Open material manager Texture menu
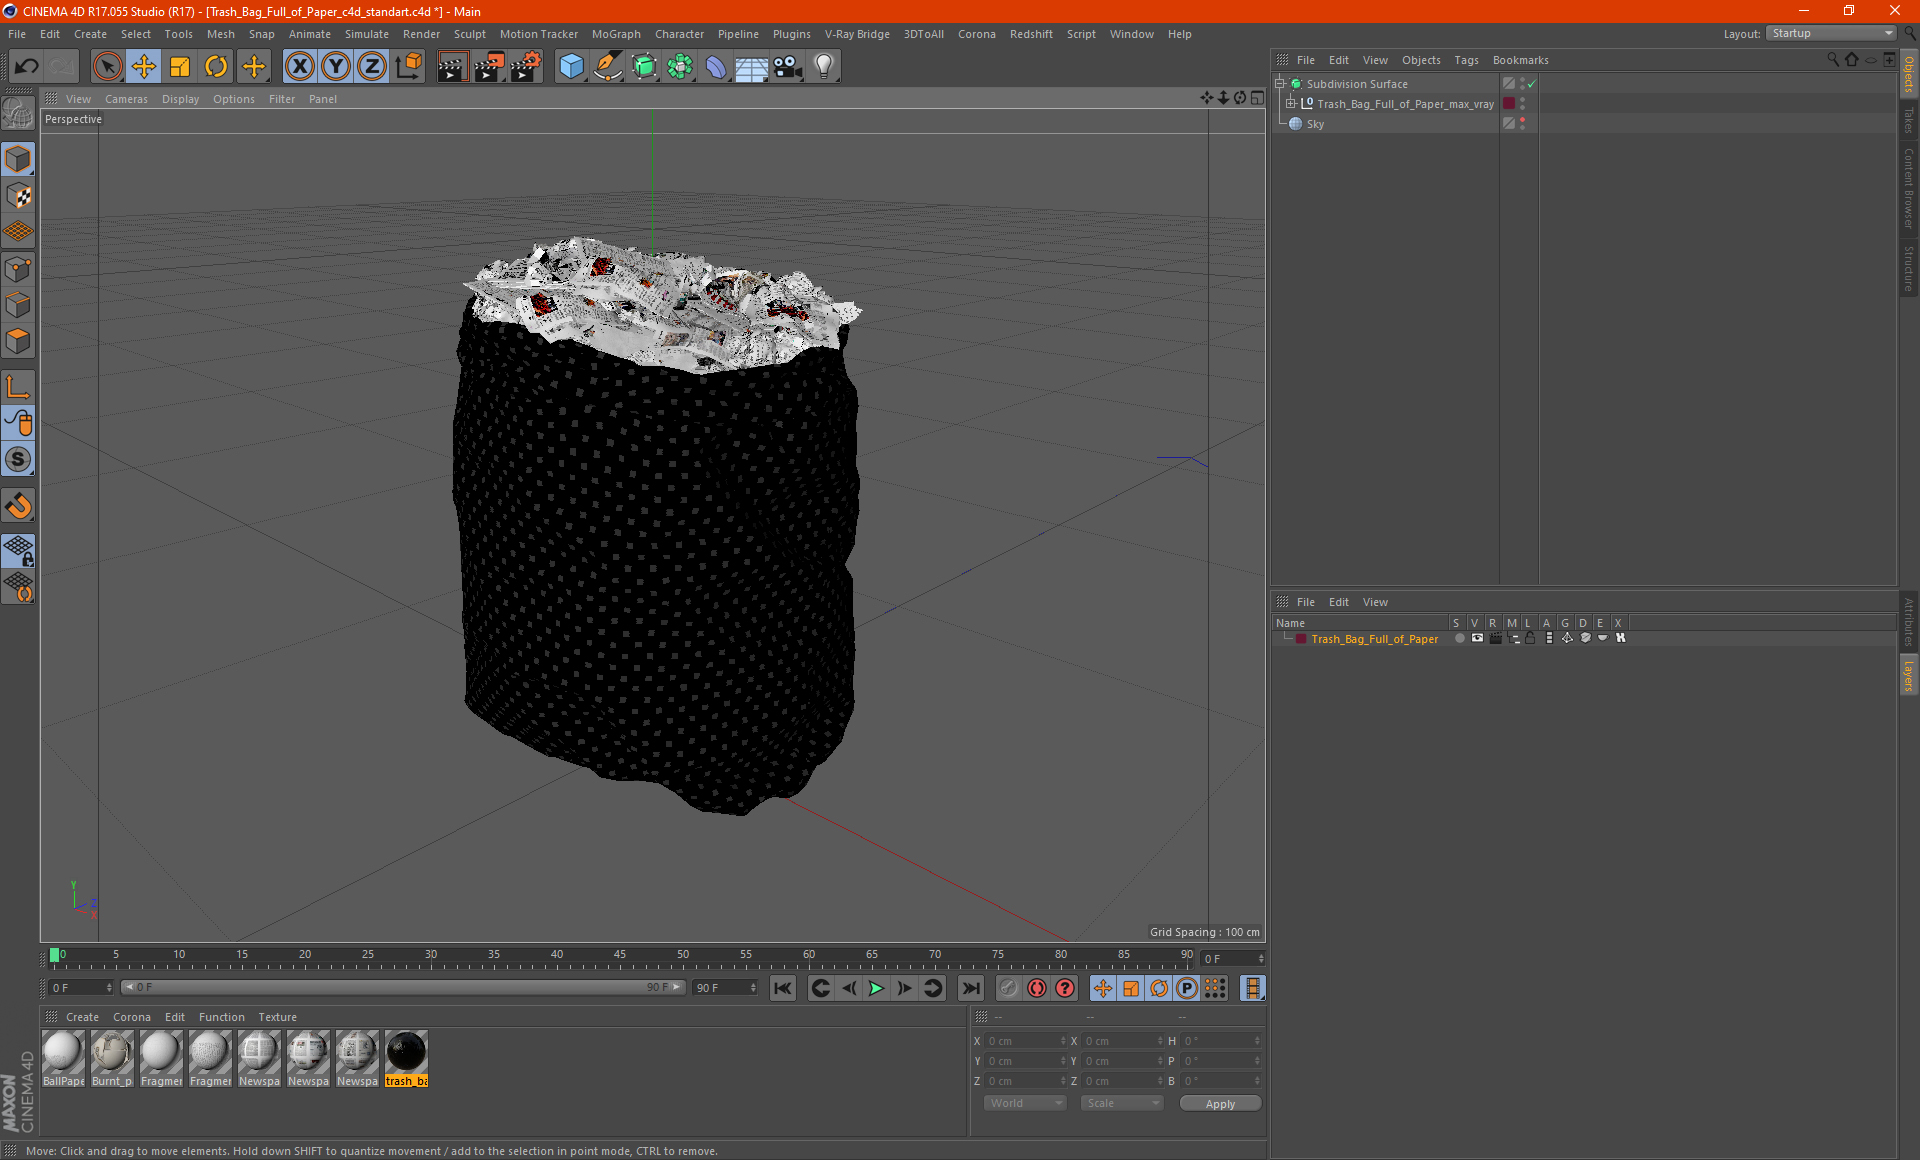 pyautogui.click(x=277, y=1017)
